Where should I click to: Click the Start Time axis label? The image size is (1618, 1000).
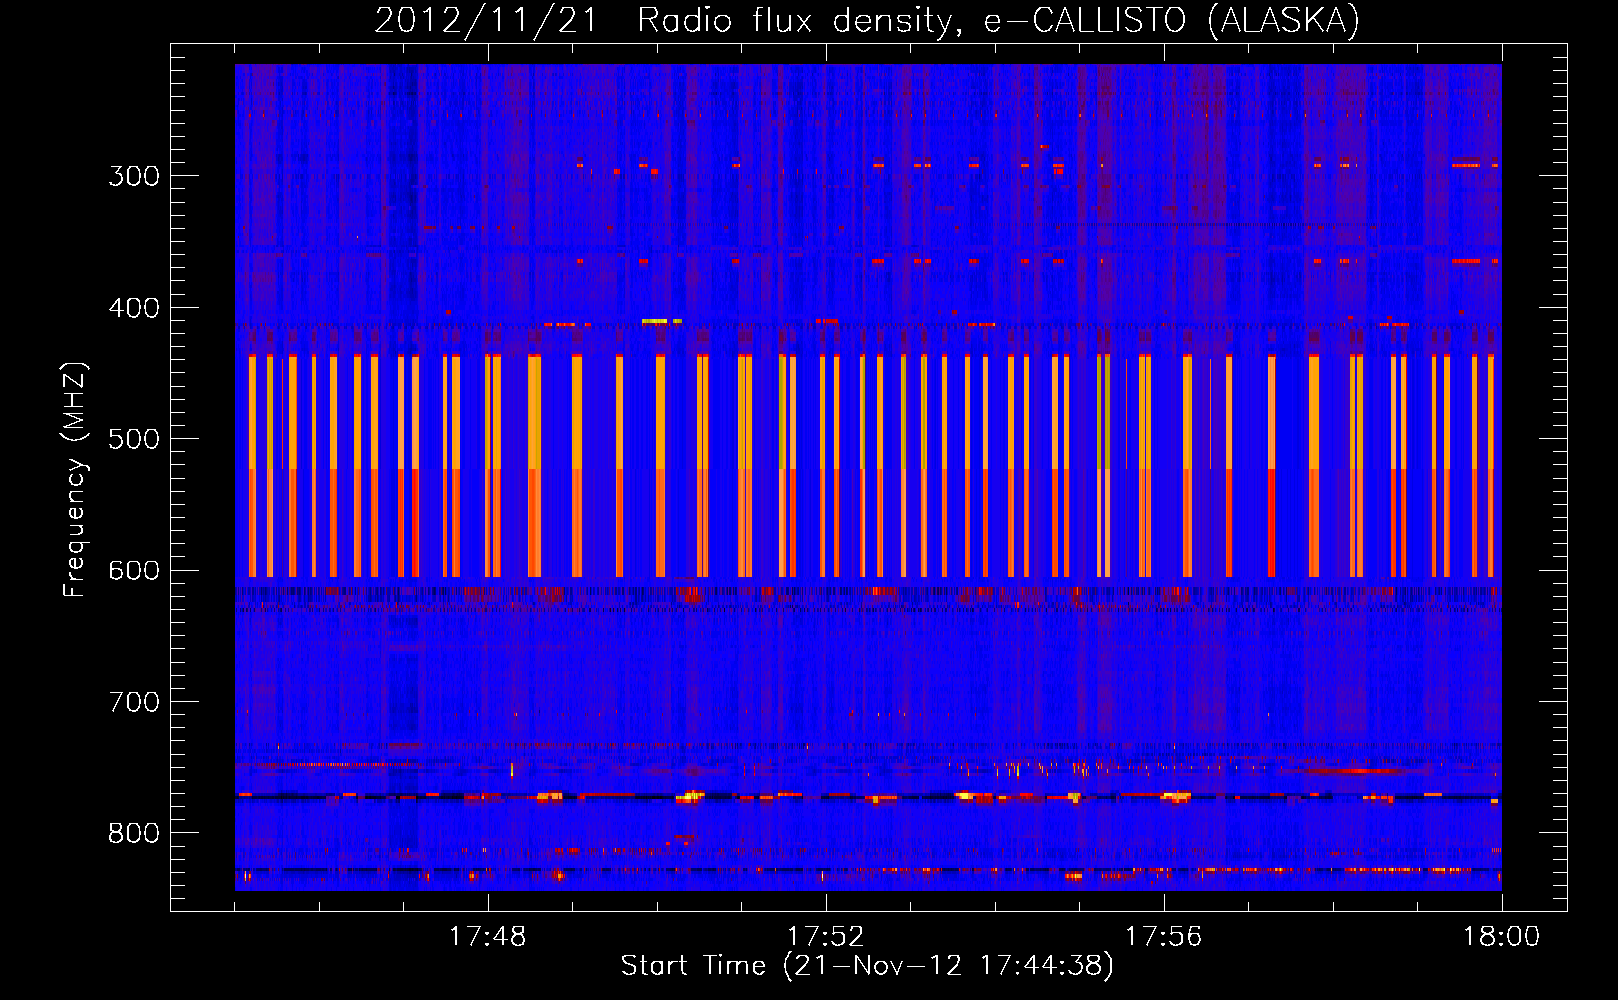click(867, 966)
